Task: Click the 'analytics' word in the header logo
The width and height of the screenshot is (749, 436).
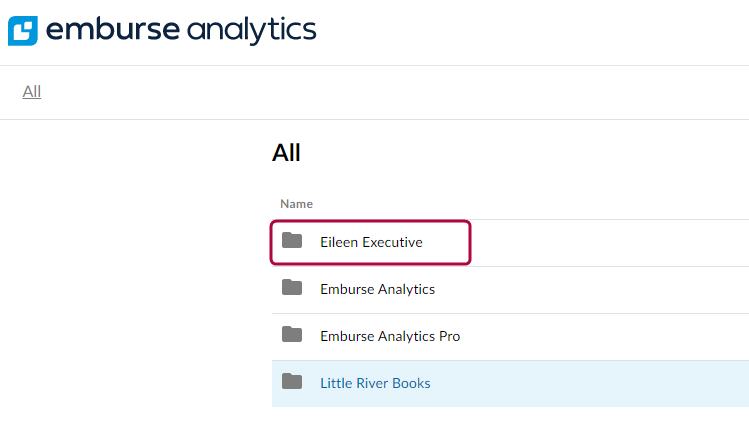Action: 251,31
